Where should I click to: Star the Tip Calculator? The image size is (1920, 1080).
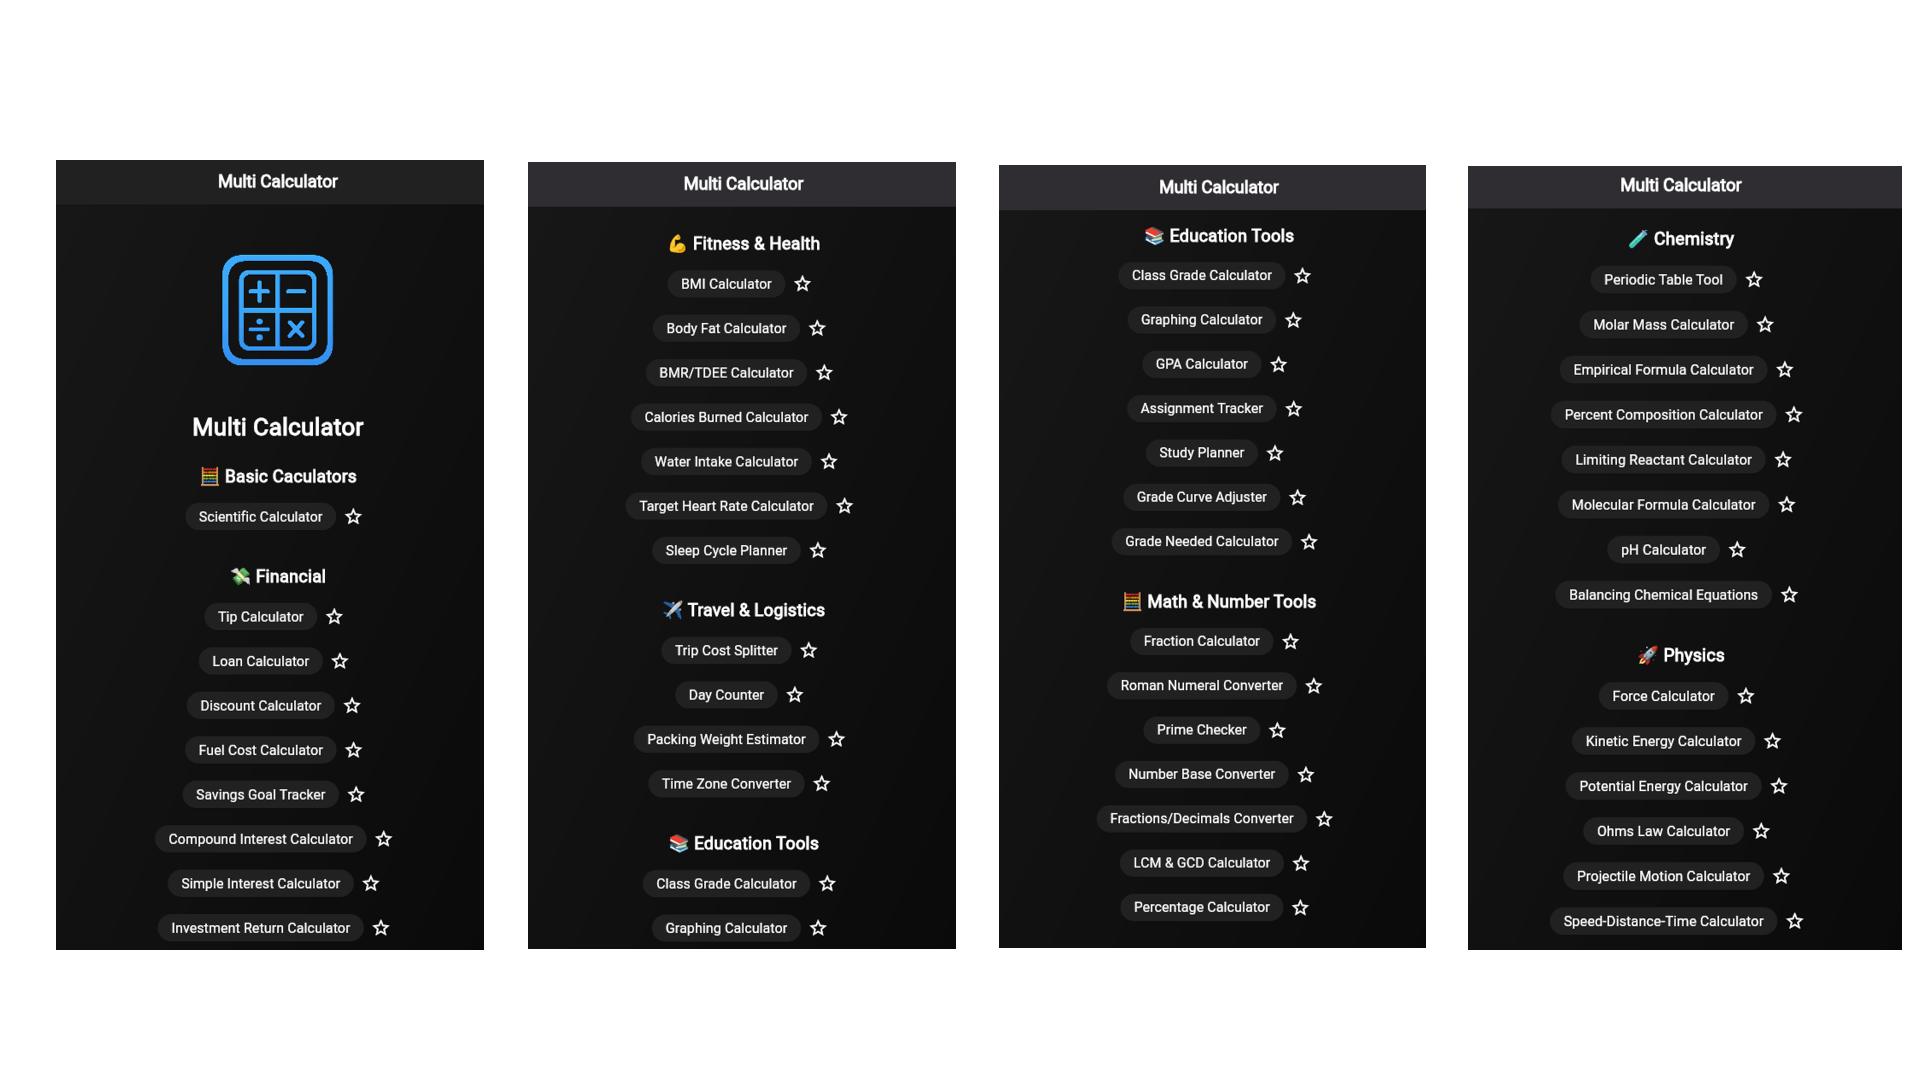click(x=334, y=617)
